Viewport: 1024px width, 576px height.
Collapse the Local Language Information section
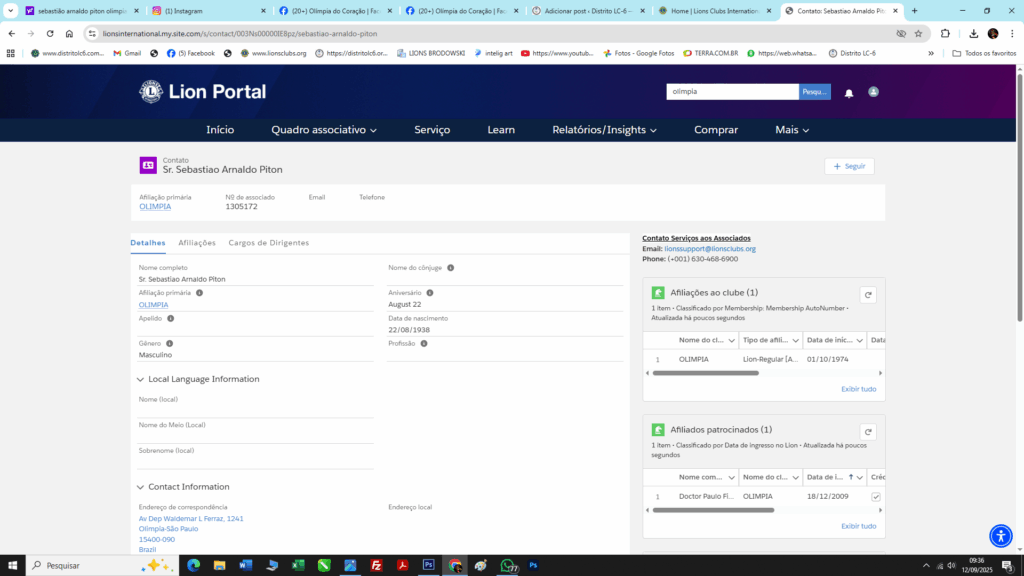coord(140,379)
